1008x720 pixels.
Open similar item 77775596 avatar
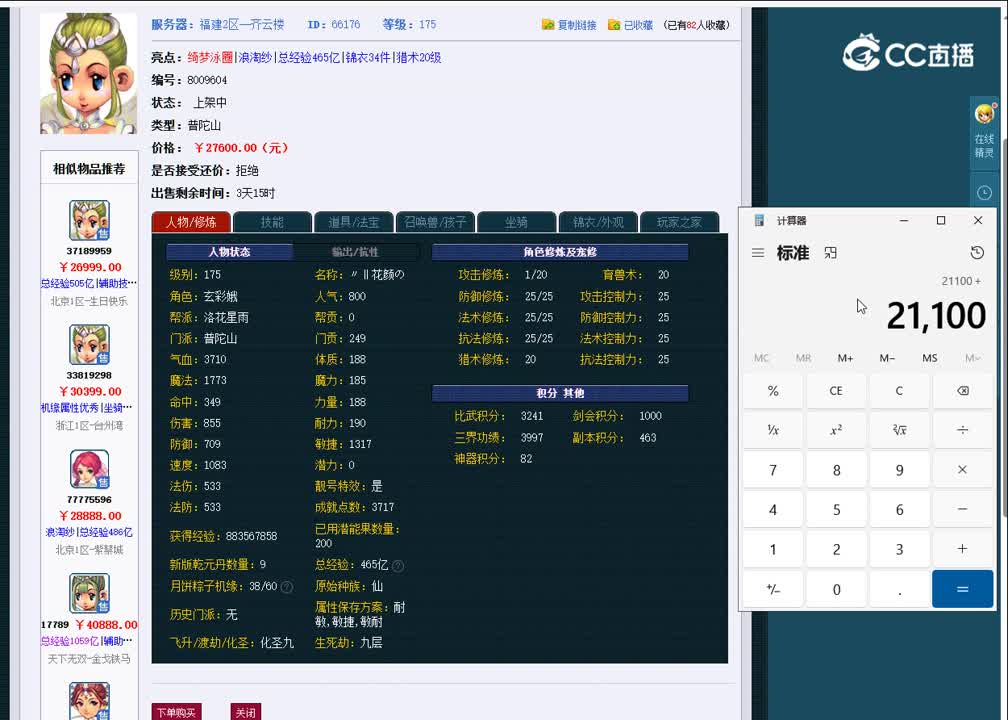coord(89,469)
